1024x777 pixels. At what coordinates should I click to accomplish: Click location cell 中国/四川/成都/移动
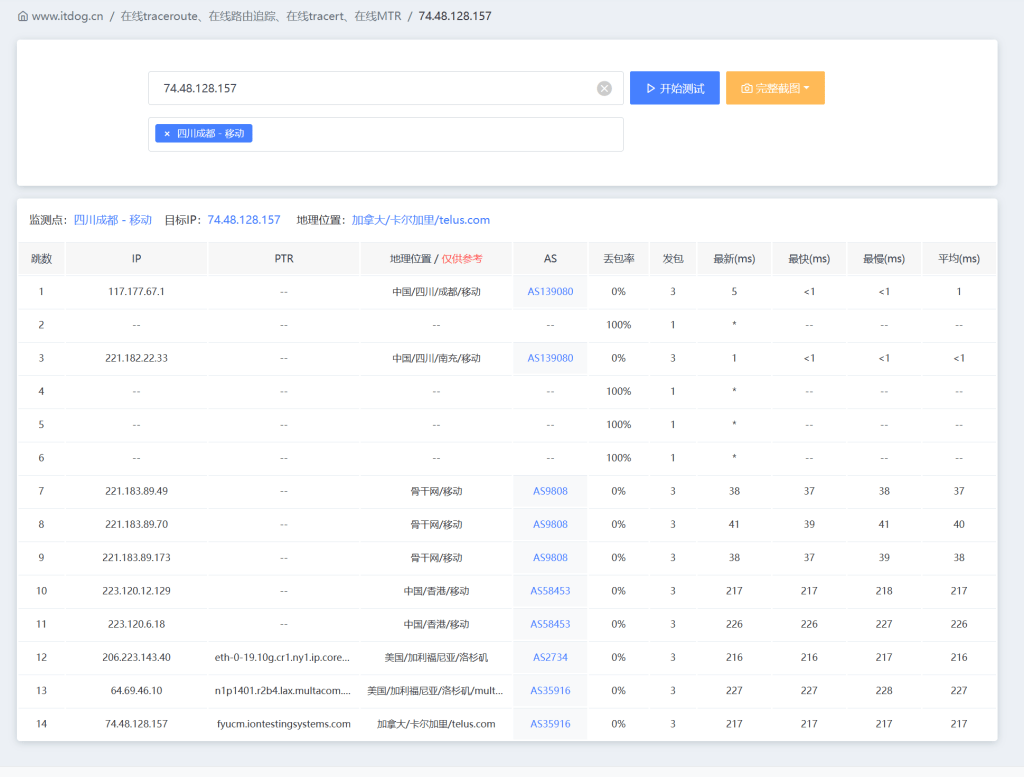point(436,292)
